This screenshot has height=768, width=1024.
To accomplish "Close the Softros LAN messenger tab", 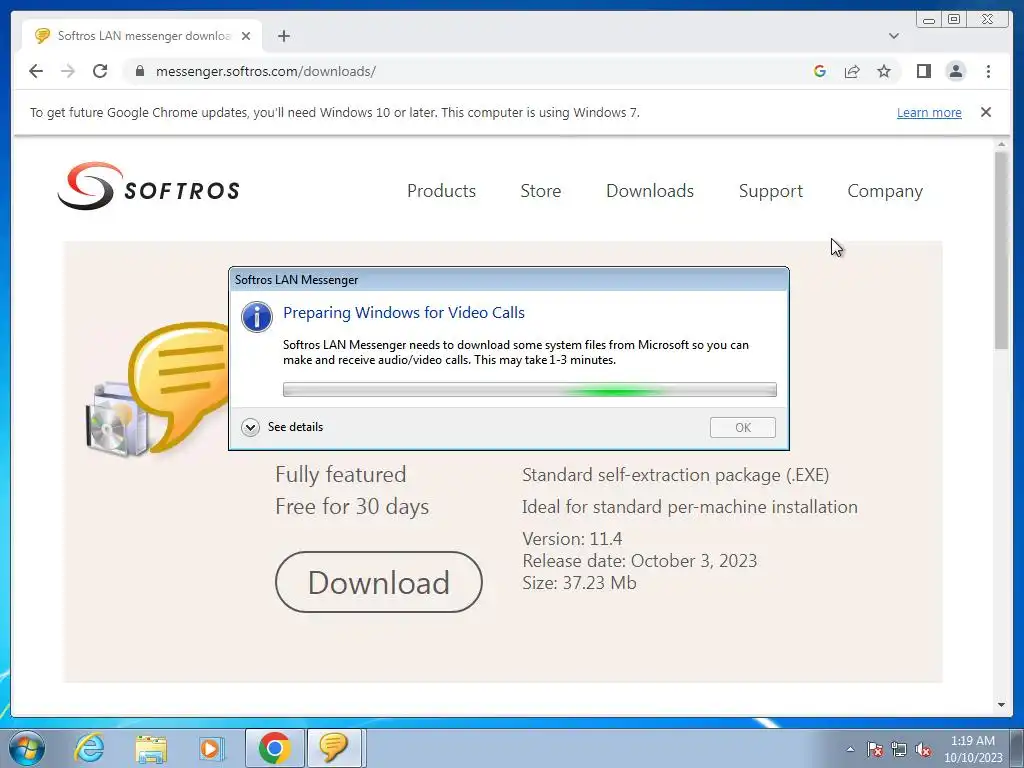I will click(x=246, y=36).
